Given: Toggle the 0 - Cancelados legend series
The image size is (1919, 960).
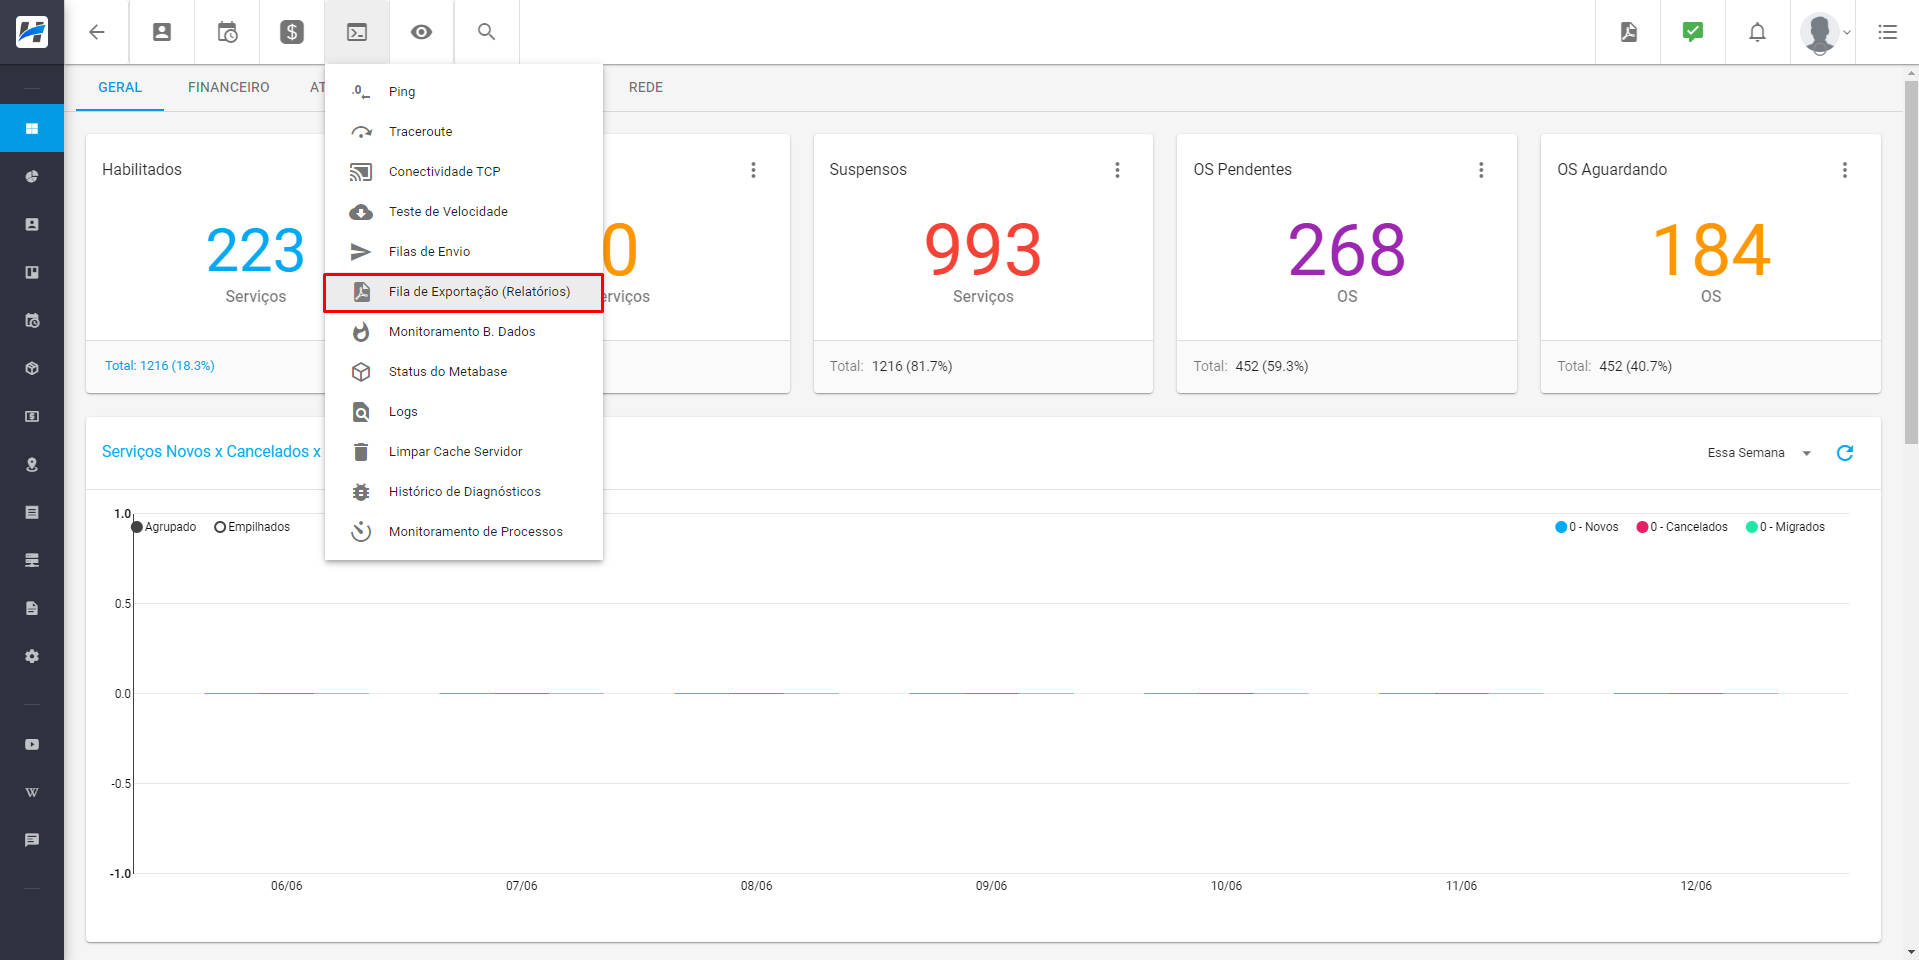Looking at the screenshot, I should (1682, 527).
